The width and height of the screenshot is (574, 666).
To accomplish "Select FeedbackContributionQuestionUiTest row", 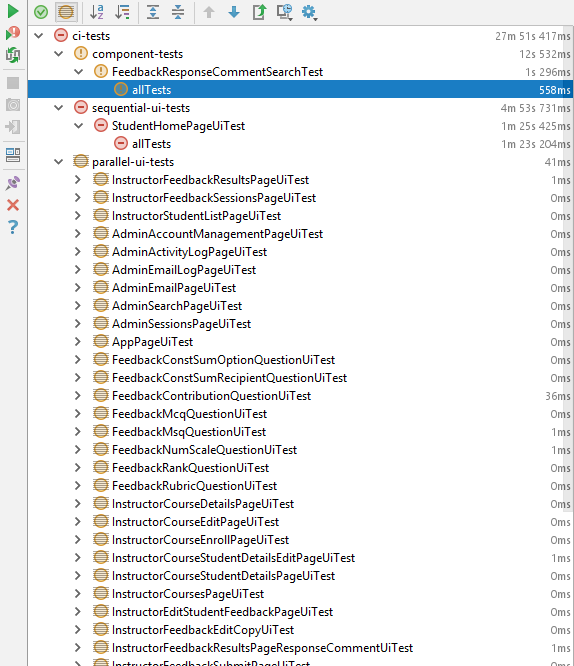I will (300, 395).
